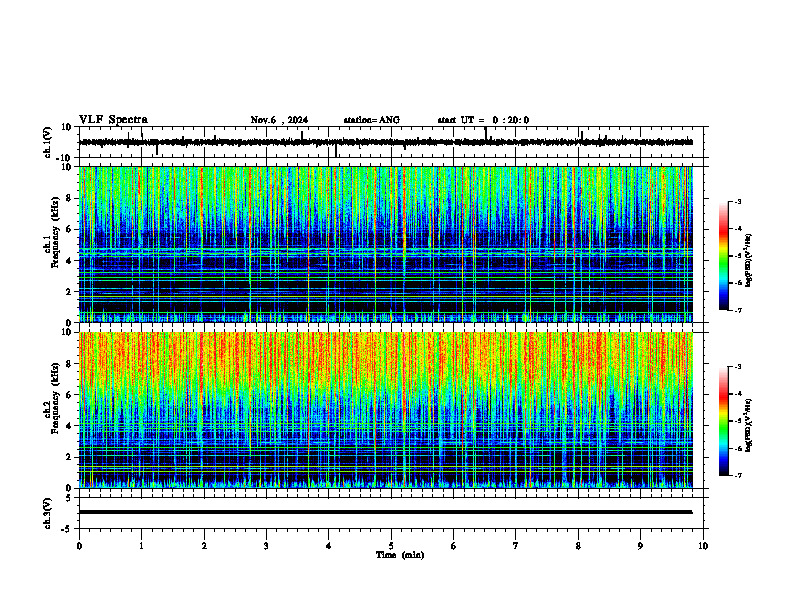
Task: Select the ch.2 "Frequency (kHz)" axis label
Action: click(x=55, y=398)
